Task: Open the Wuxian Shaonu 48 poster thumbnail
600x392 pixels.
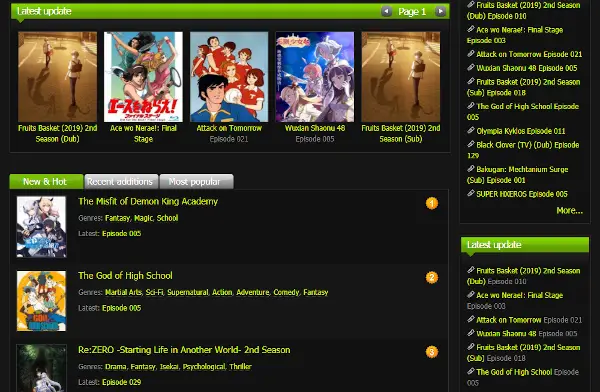Action: (x=315, y=77)
